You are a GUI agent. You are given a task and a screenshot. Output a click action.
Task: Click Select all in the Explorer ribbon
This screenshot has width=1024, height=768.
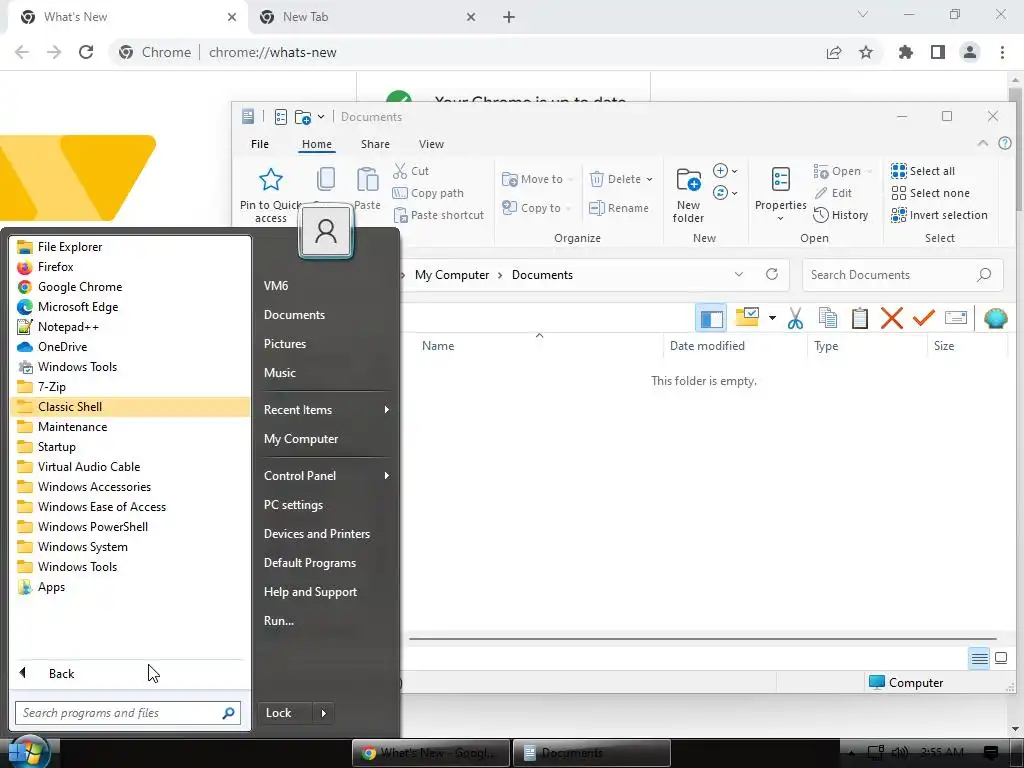point(923,171)
